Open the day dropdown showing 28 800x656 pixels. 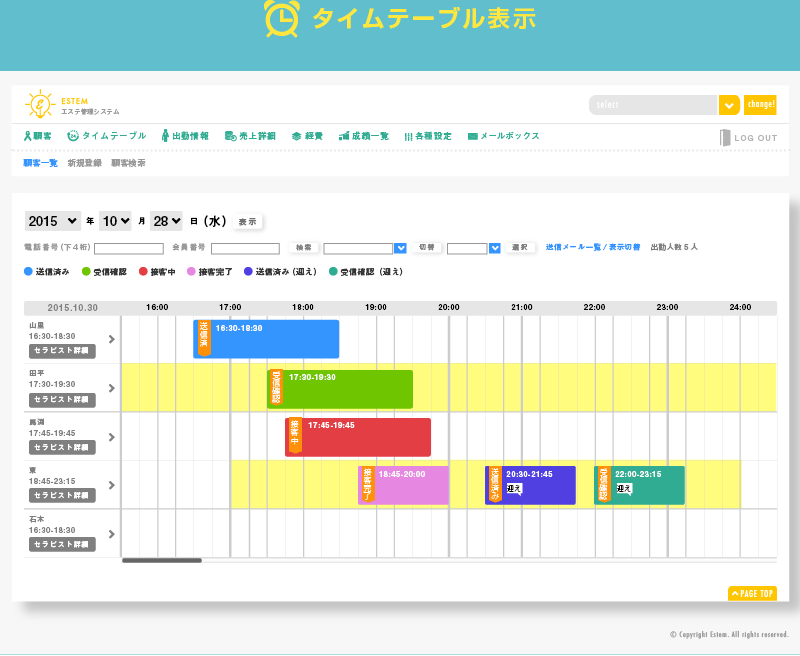166,221
